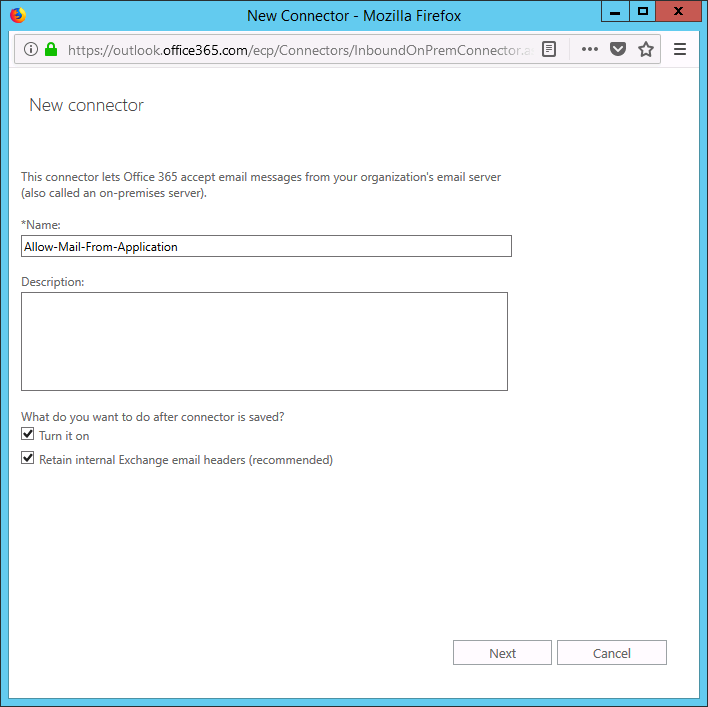Toggle Retain internal Exchange email headers checkbox
Image resolution: width=708 pixels, height=707 pixels.
pyautogui.click(x=28, y=458)
